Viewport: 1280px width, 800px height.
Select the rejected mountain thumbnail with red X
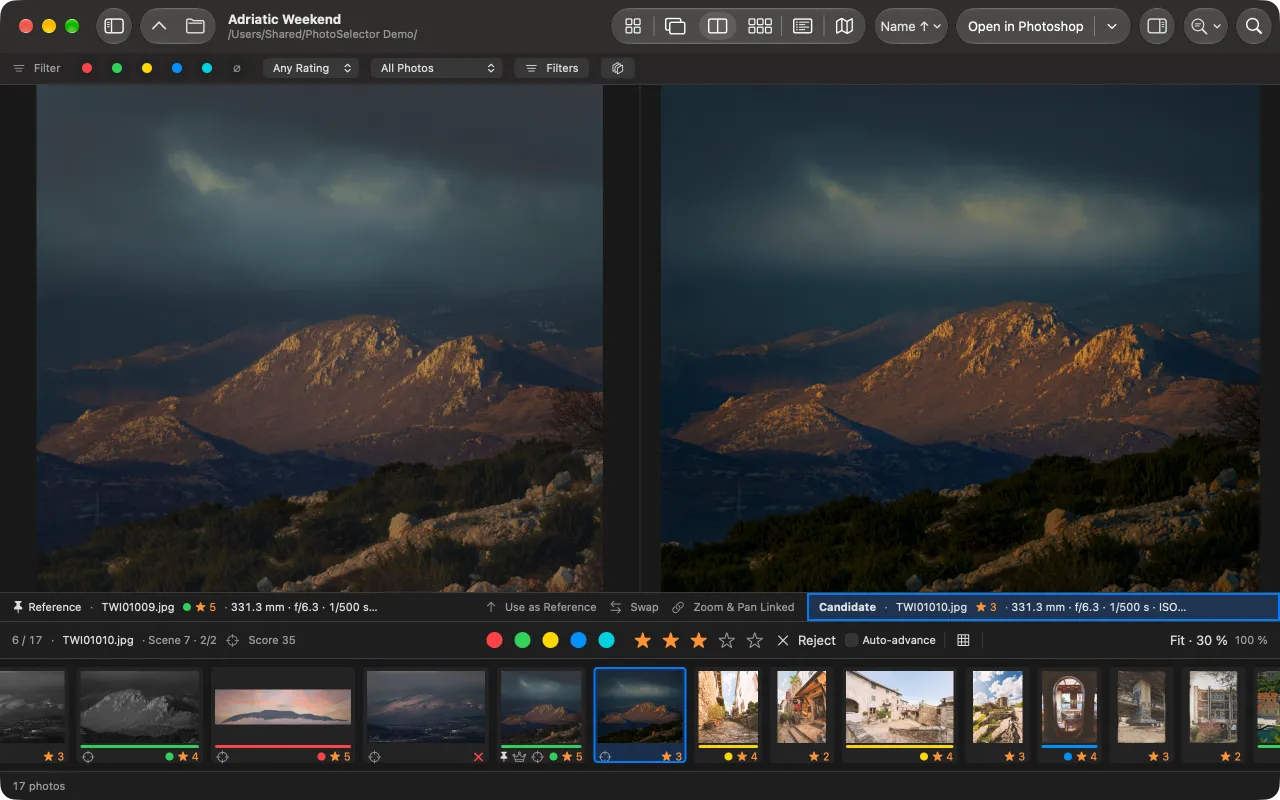[x=425, y=716]
